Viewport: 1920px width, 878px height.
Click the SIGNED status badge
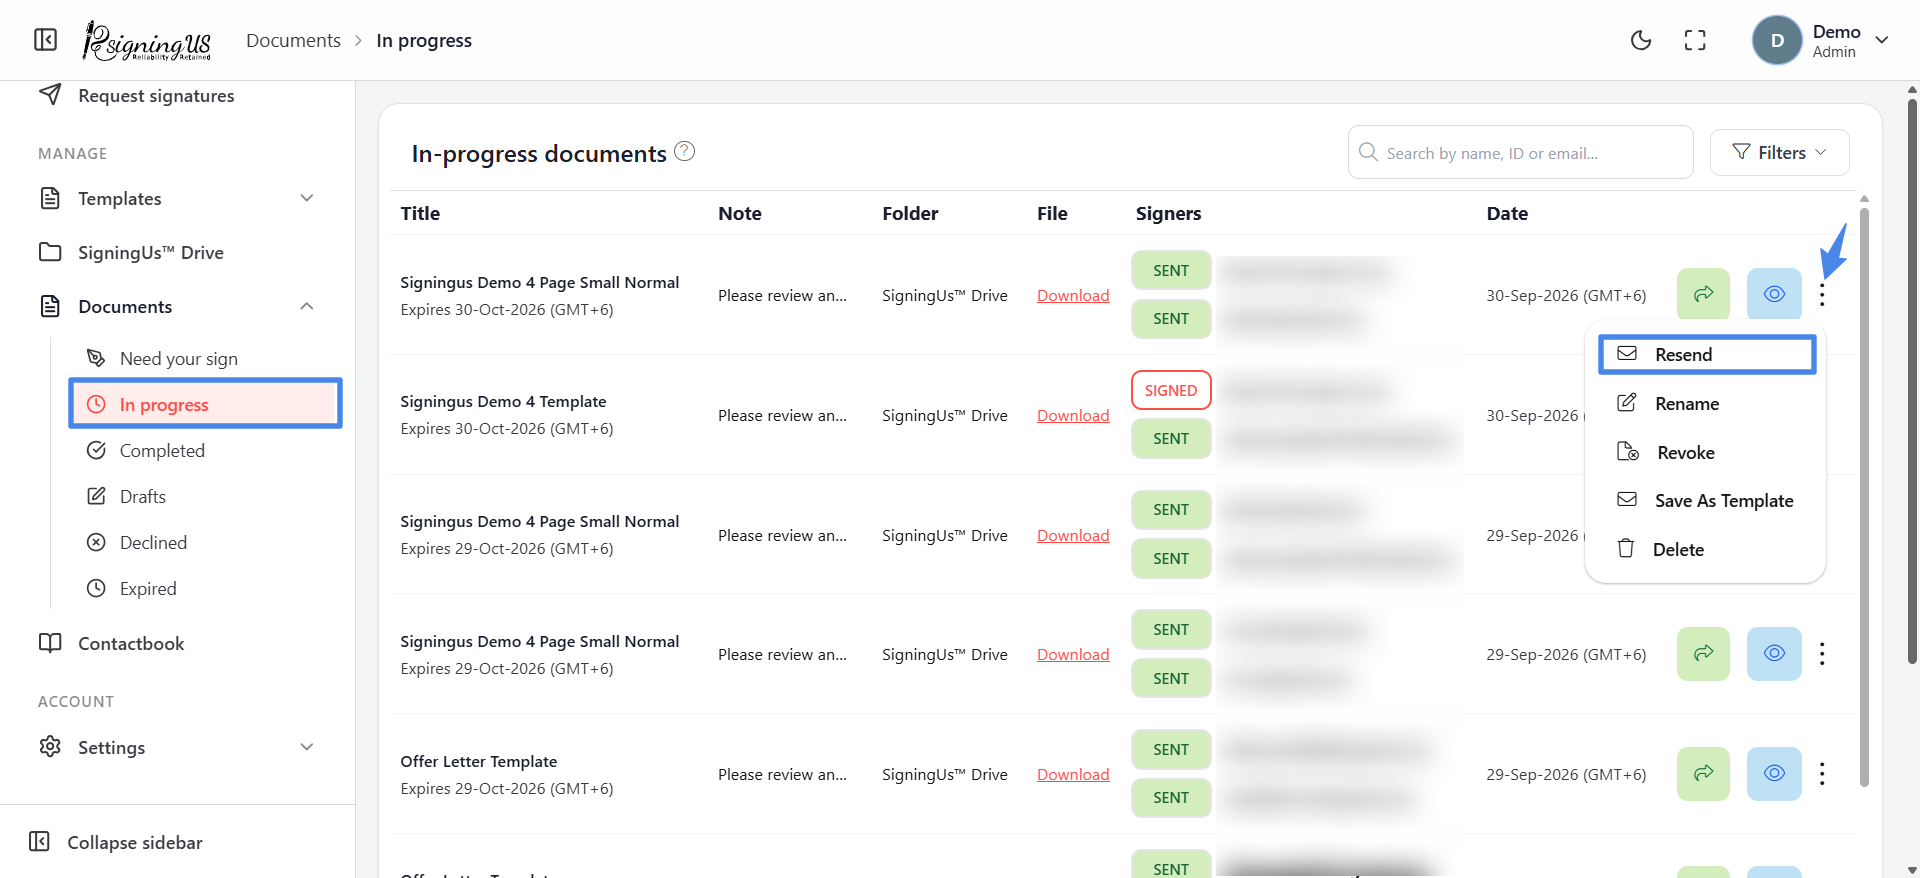[x=1171, y=390]
